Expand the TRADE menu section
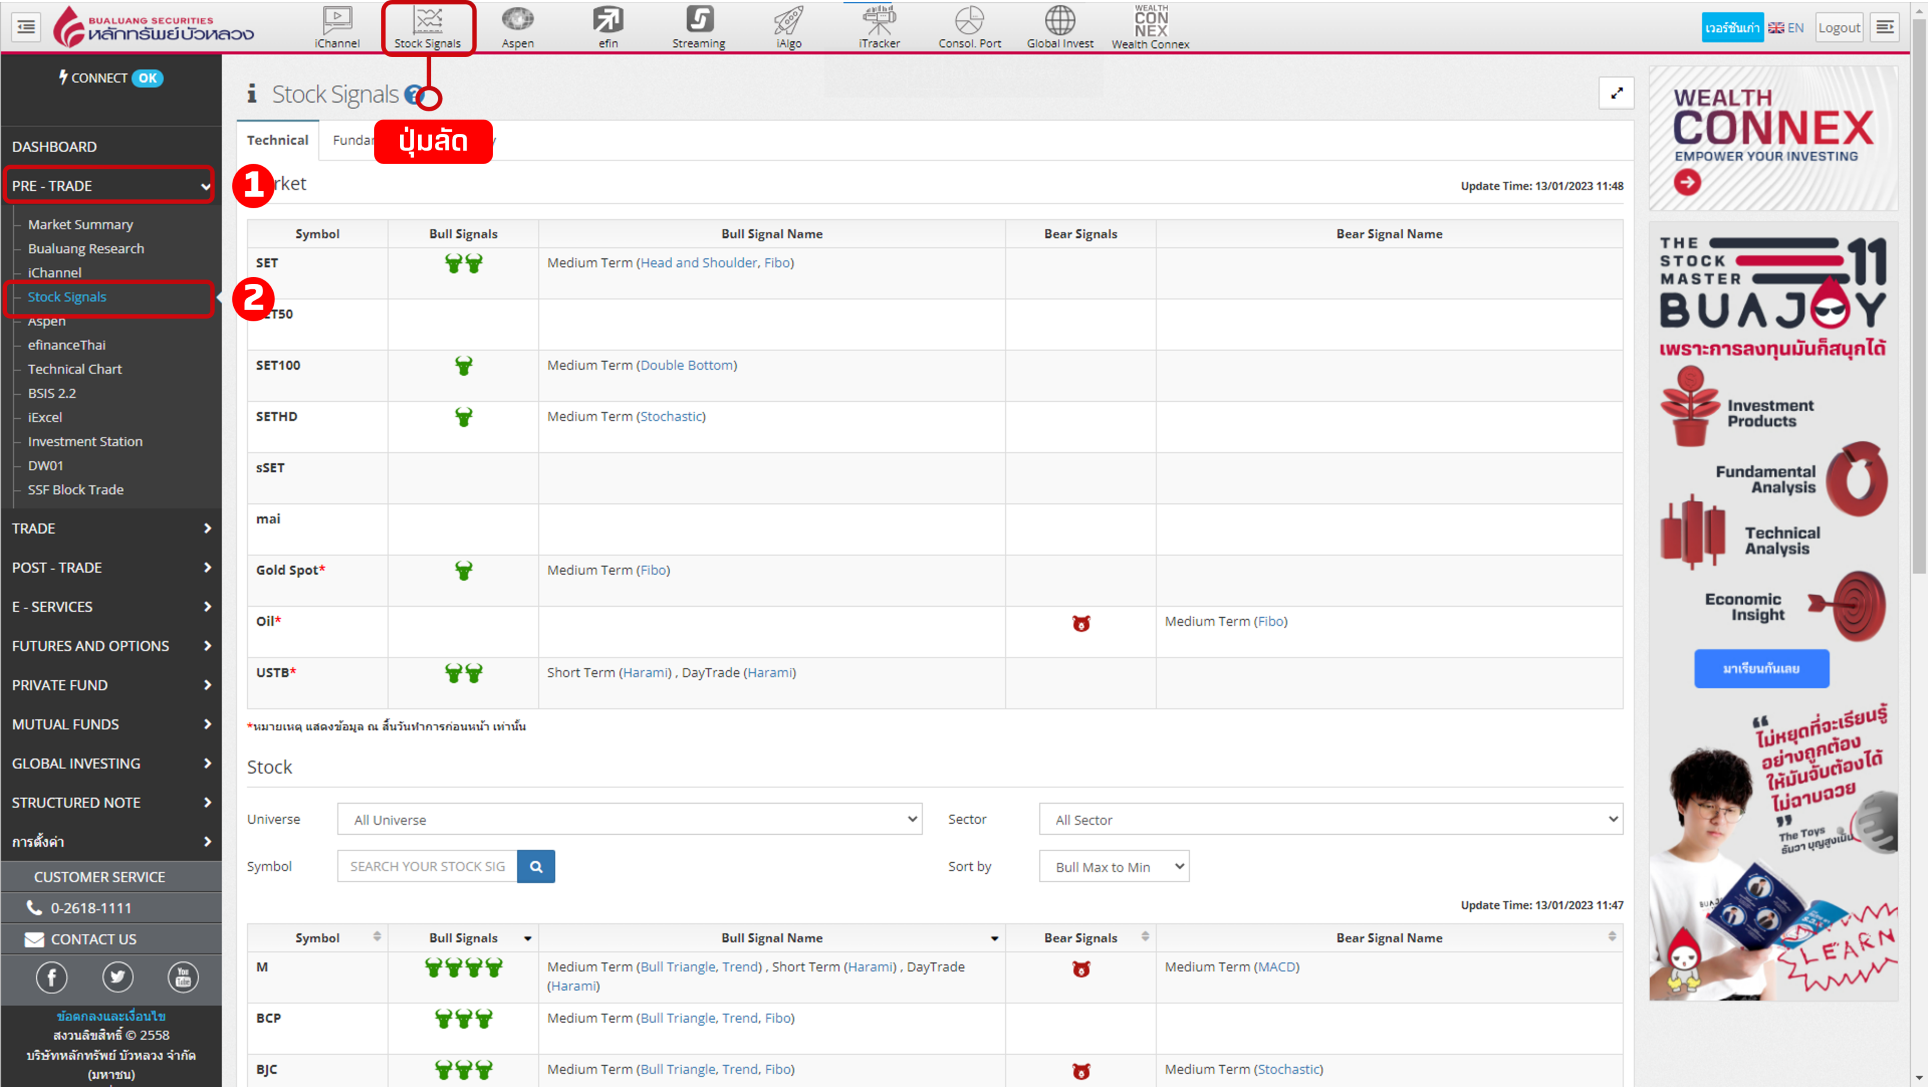Viewport: 1928px width, 1087px height. click(x=110, y=528)
